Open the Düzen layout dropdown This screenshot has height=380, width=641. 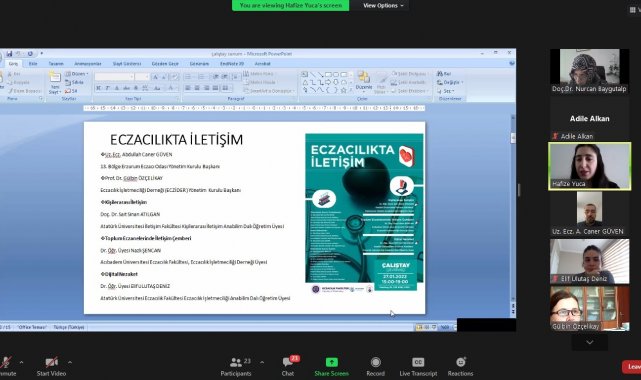coord(76,74)
